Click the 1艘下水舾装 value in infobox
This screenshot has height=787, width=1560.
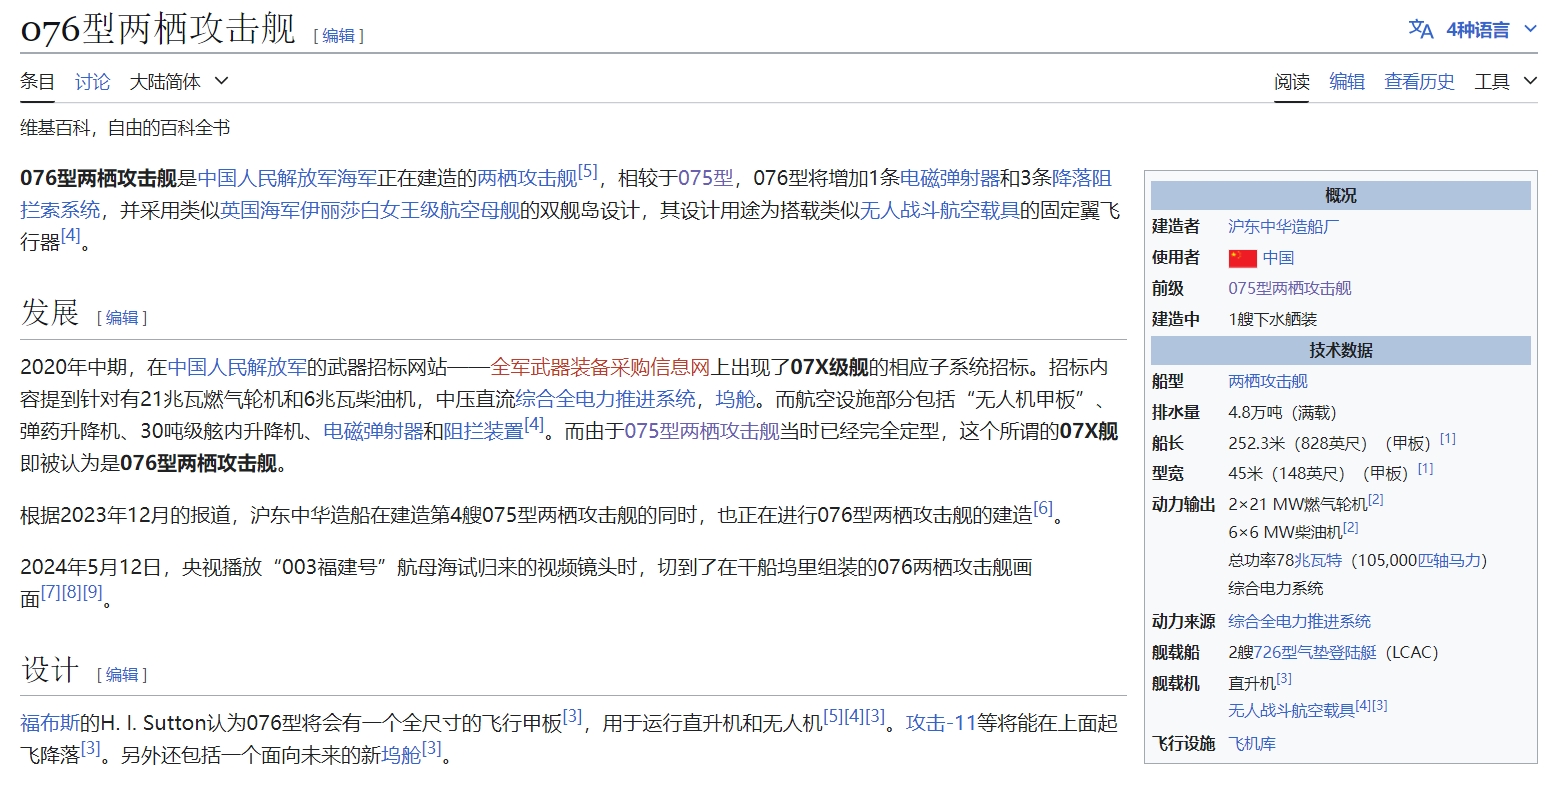1272,320
